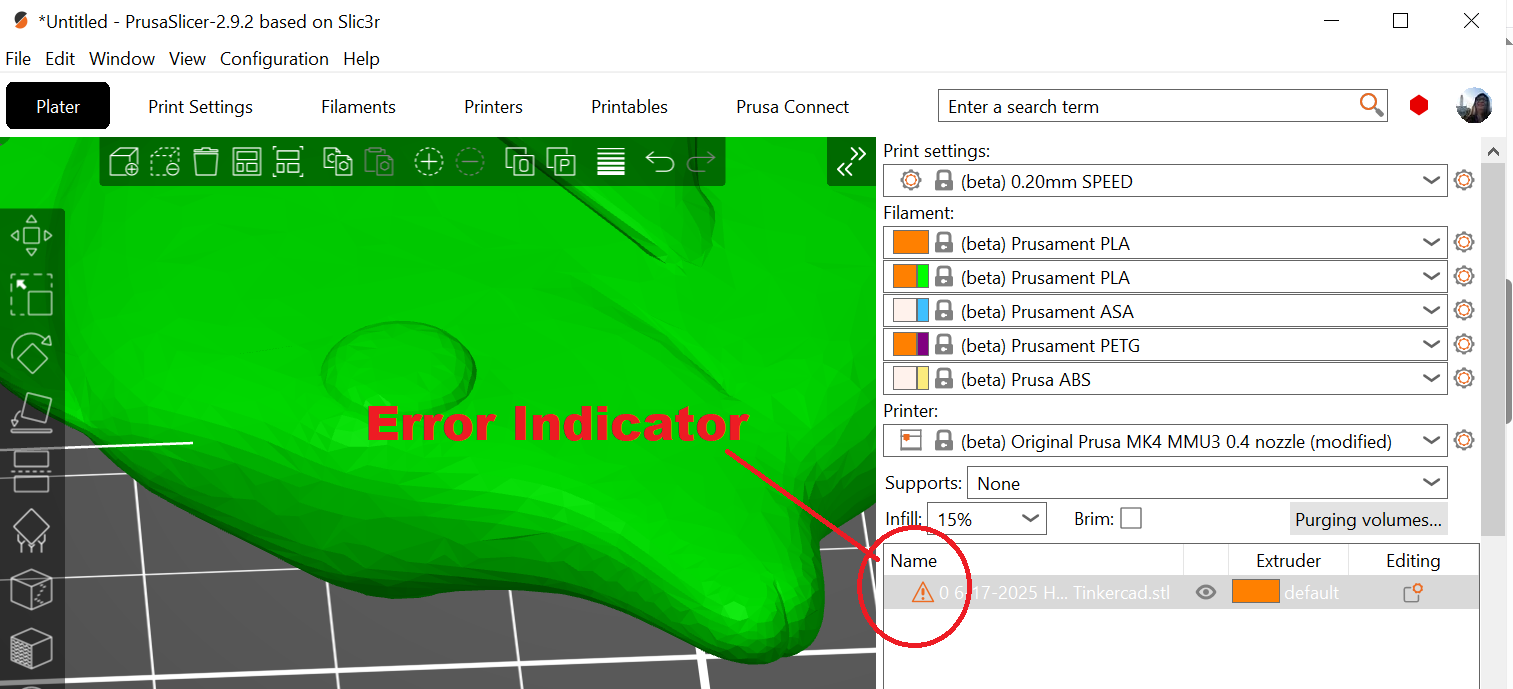Viewport: 1513px width, 689px height.
Task: Toggle the eye visibility icon for the STL object
Action: pyautogui.click(x=1206, y=592)
